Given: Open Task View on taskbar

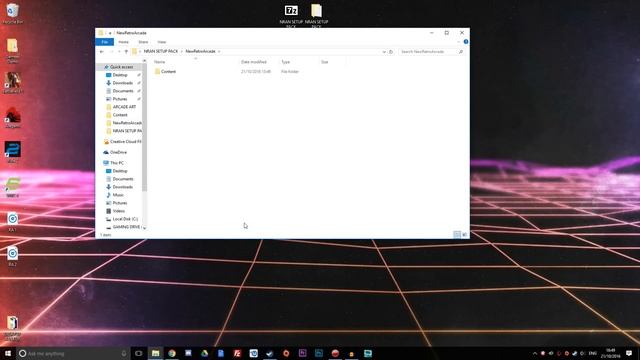Looking at the screenshot, I should pyautogui.click(x=139, y=353).
